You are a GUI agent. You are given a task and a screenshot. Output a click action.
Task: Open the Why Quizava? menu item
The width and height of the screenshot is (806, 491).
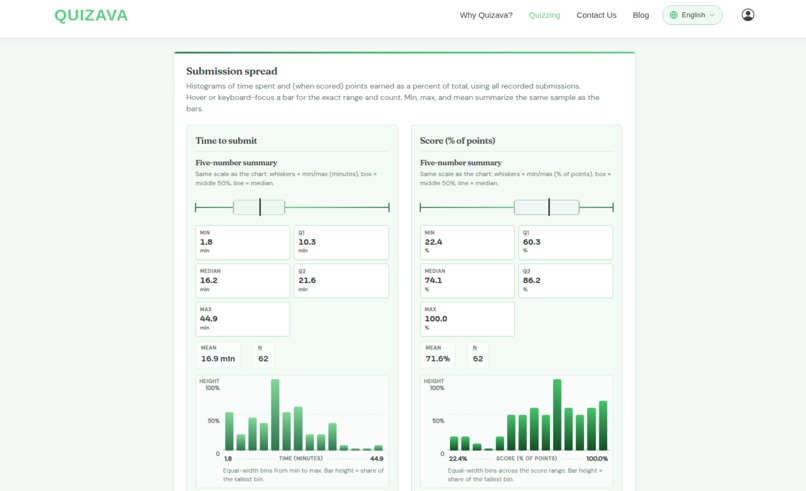coord(486,15)
